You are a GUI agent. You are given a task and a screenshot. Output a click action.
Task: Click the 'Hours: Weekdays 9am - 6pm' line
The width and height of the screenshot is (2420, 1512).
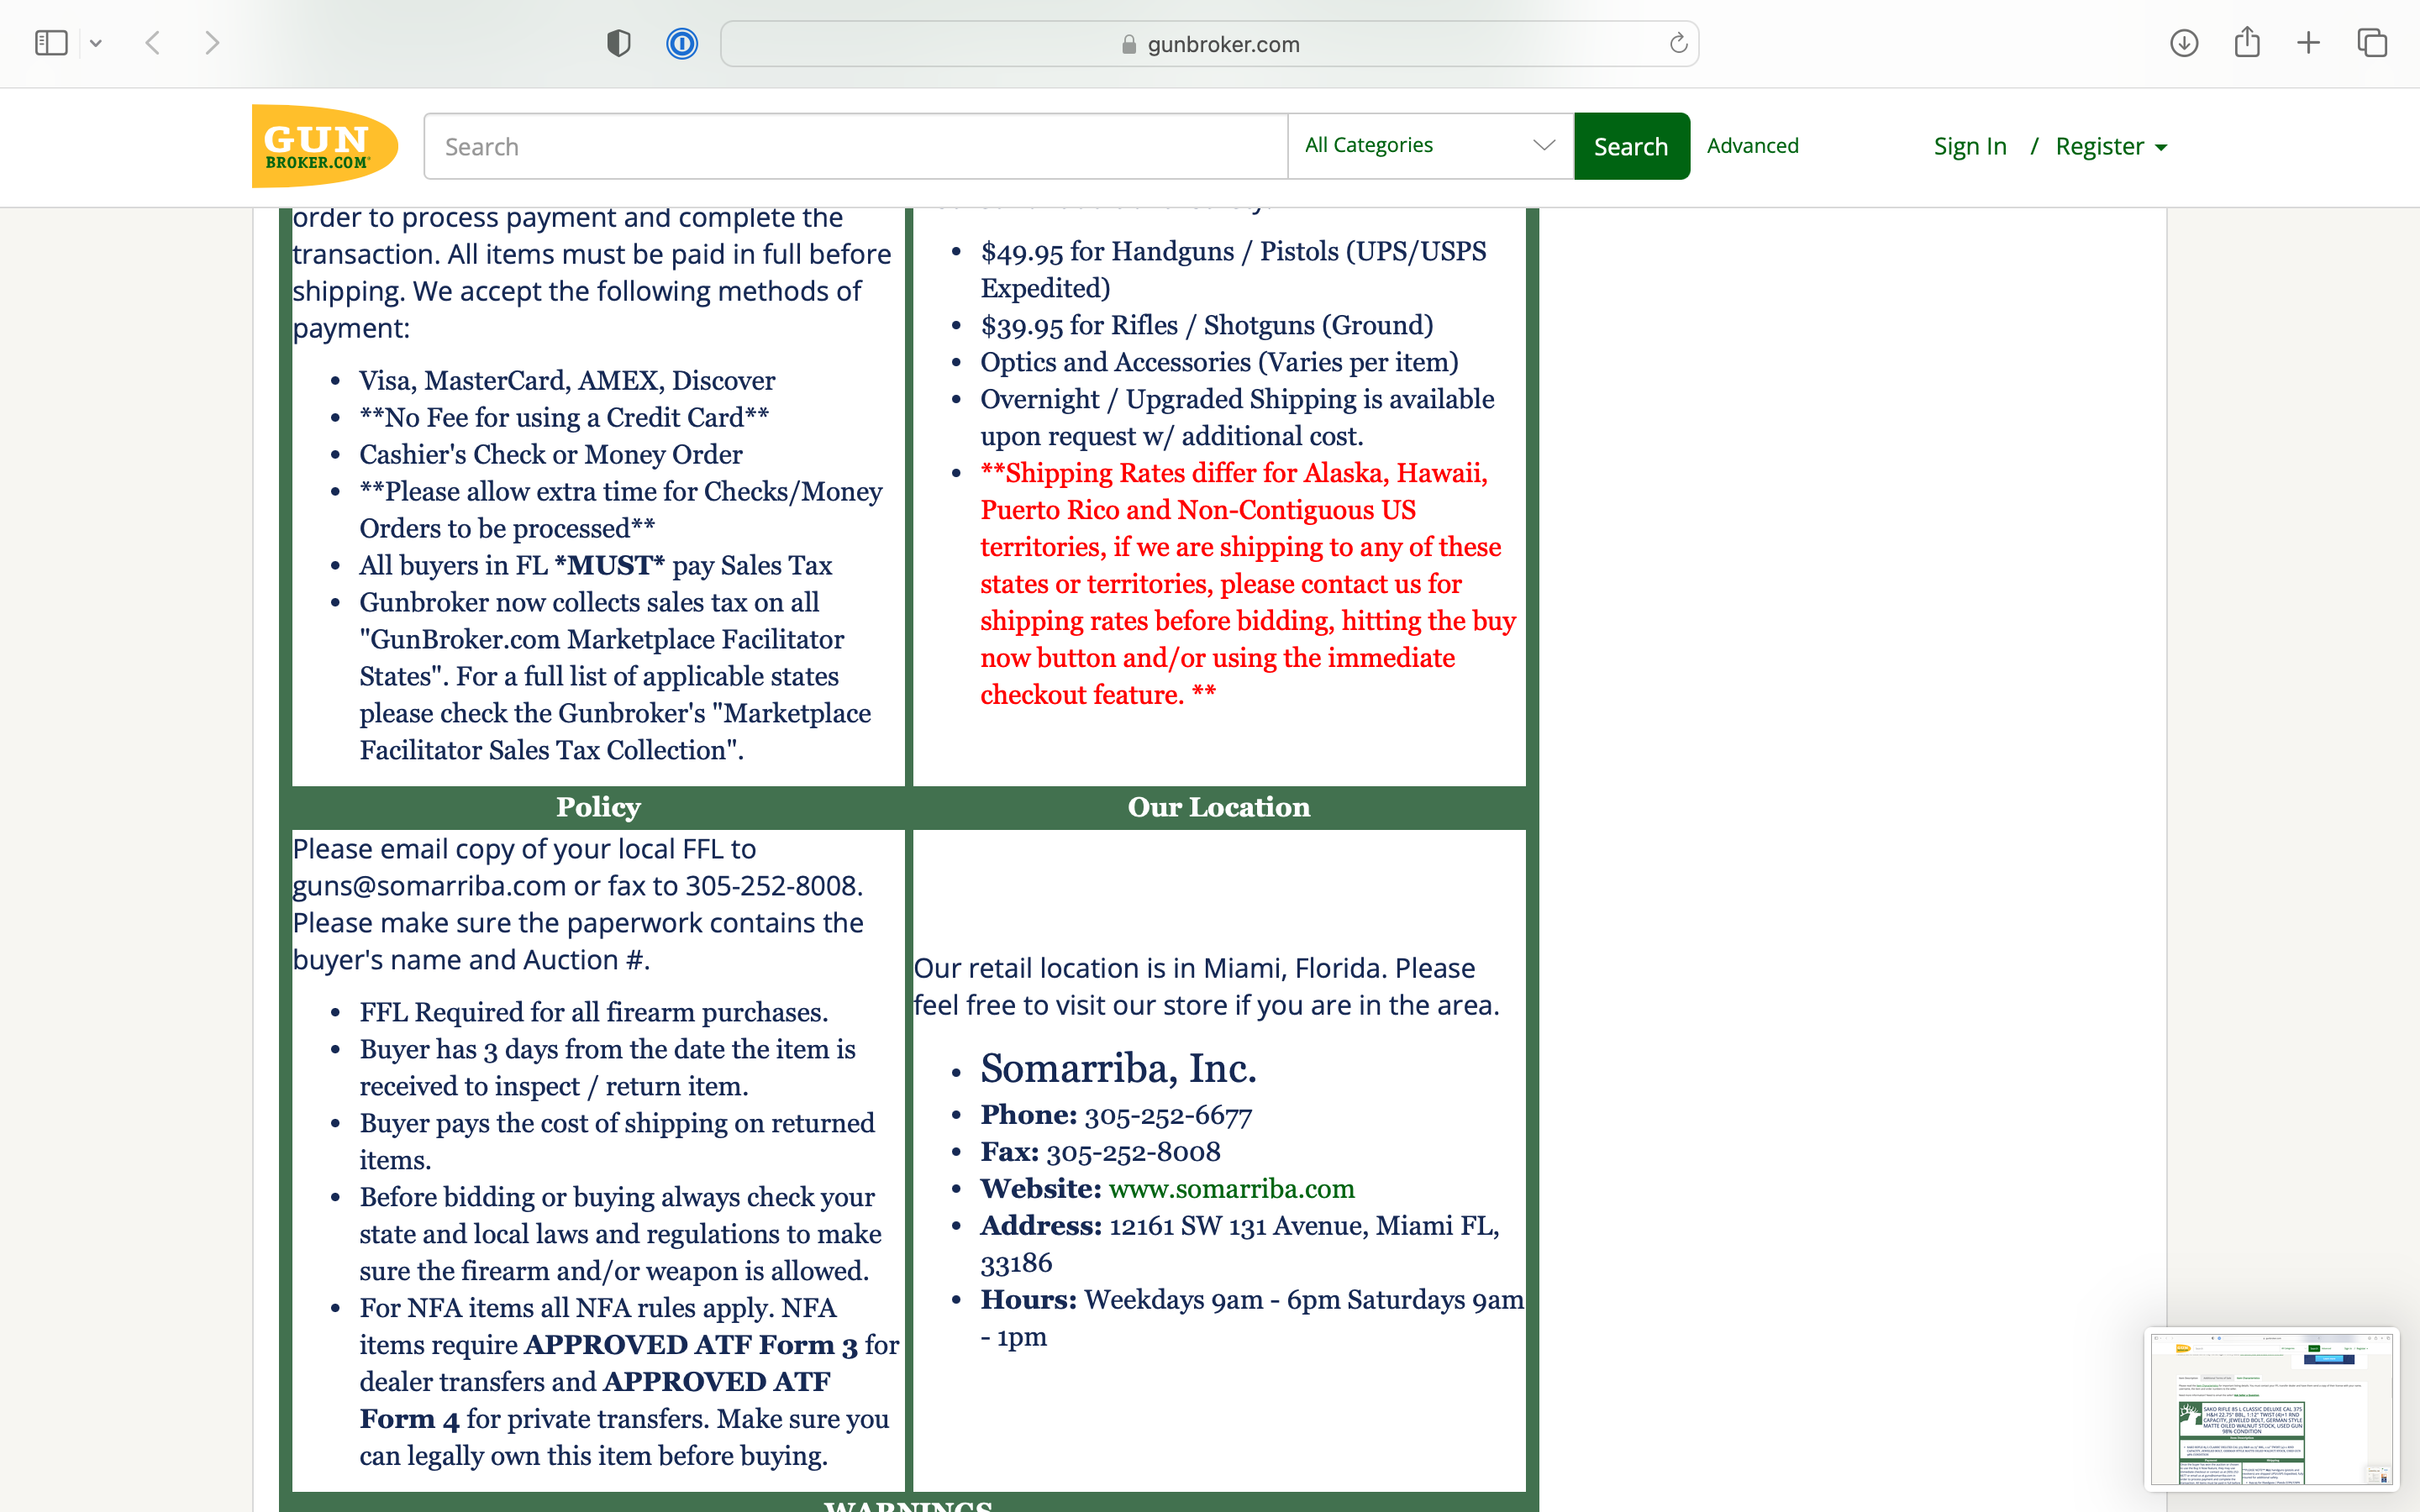(1252, 1318)
